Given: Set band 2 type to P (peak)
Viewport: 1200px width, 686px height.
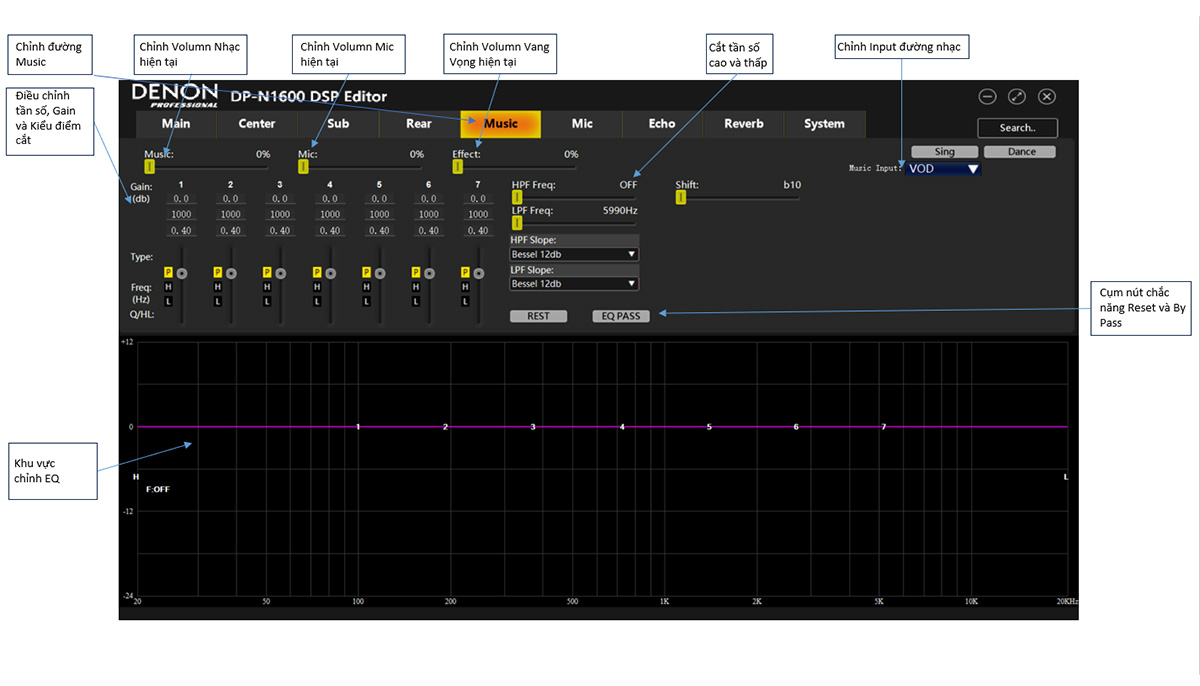Looking at the screenshot, I should tap(217, 272).
